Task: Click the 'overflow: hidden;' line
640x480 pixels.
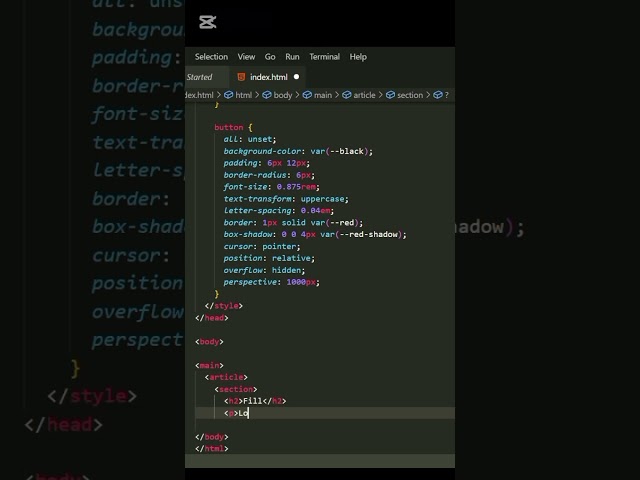Action: (x=264, y=270)
